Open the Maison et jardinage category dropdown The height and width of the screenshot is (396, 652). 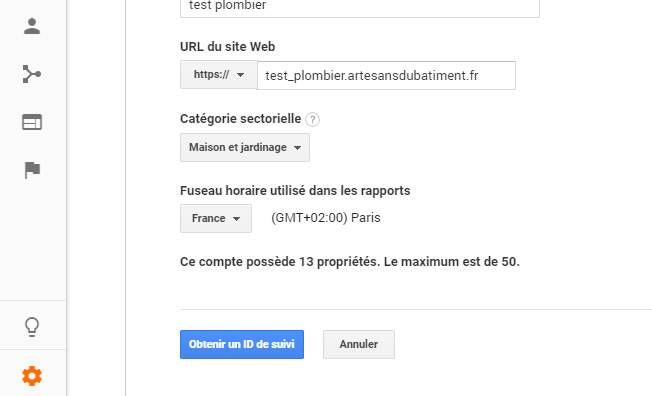[245, 147]
